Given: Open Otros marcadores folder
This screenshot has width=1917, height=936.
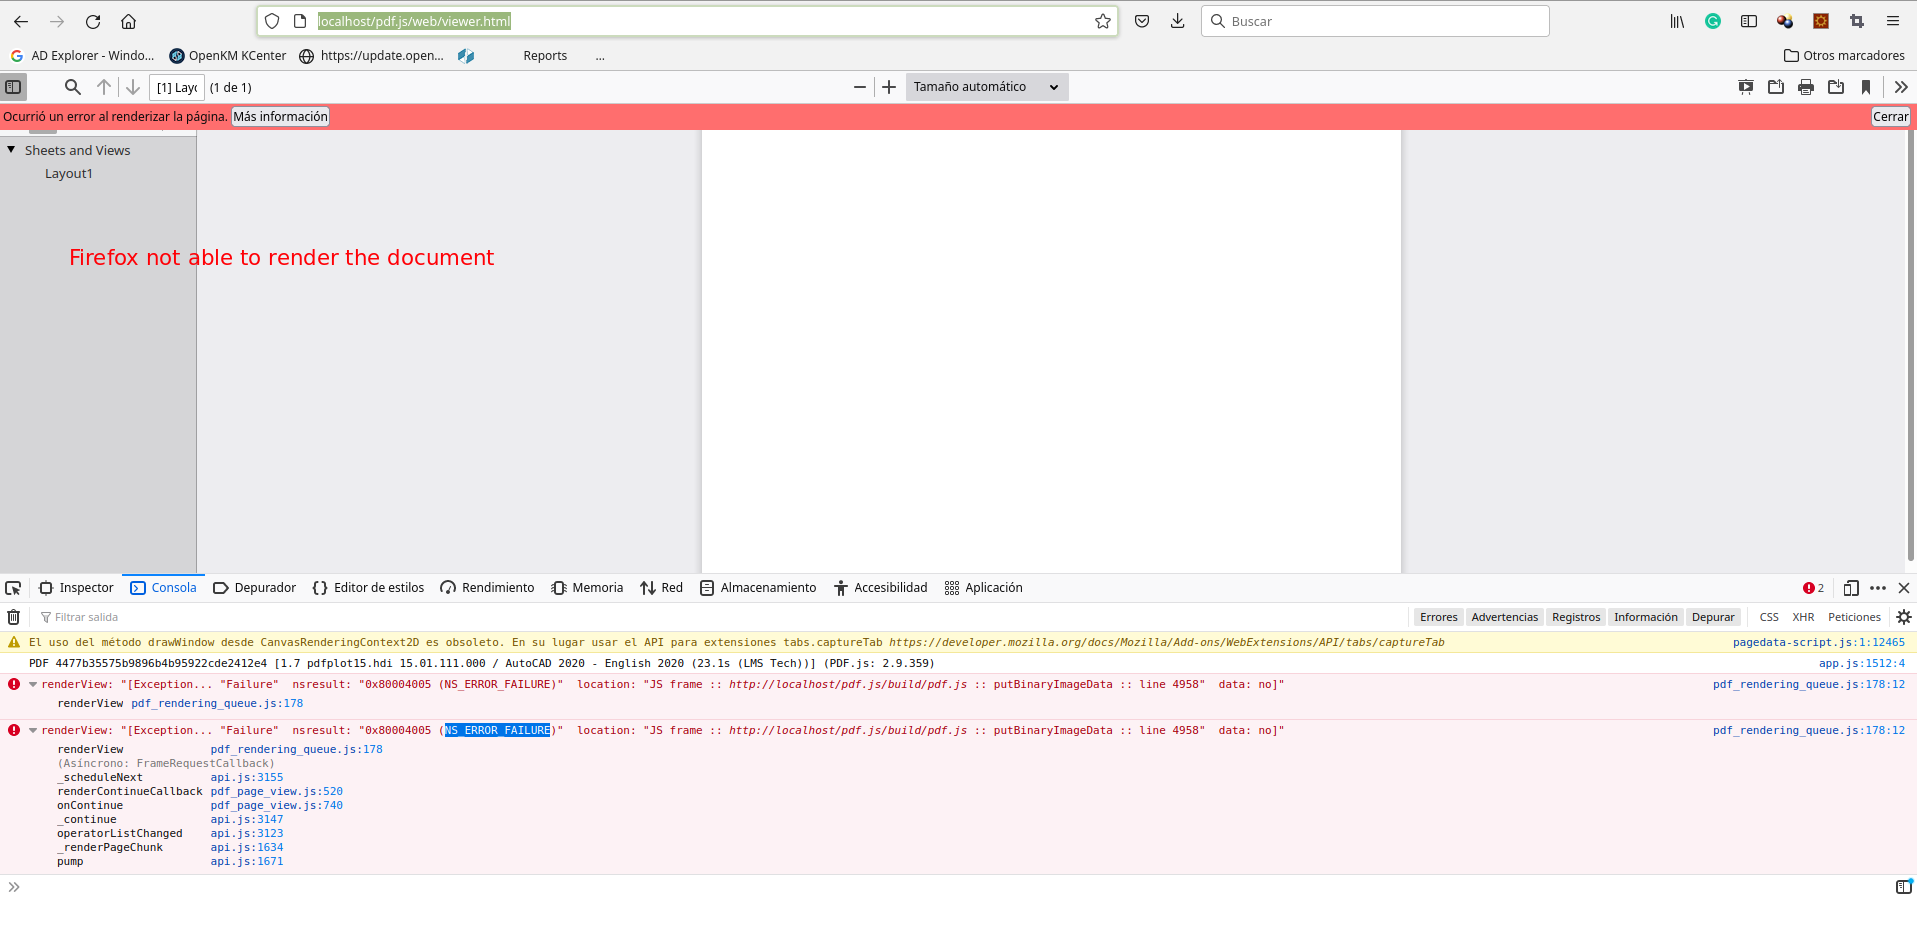Looking at the screenshot, I should [1844, 56].
